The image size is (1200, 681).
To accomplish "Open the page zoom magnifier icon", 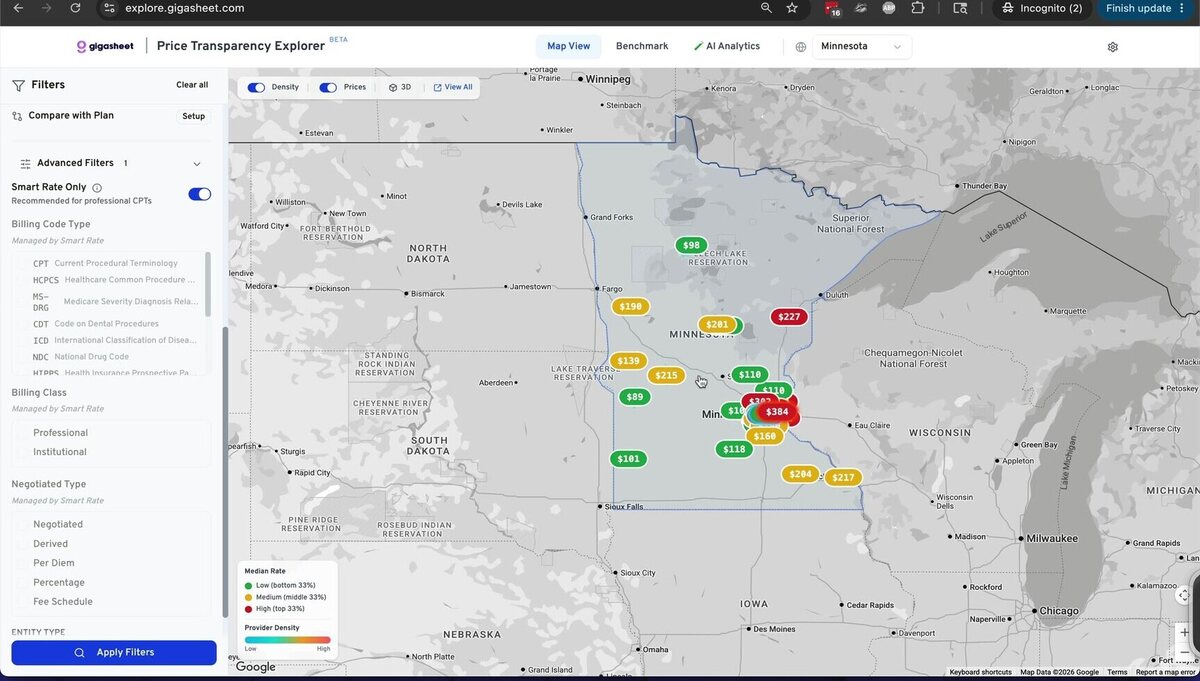I will (766, 8).
